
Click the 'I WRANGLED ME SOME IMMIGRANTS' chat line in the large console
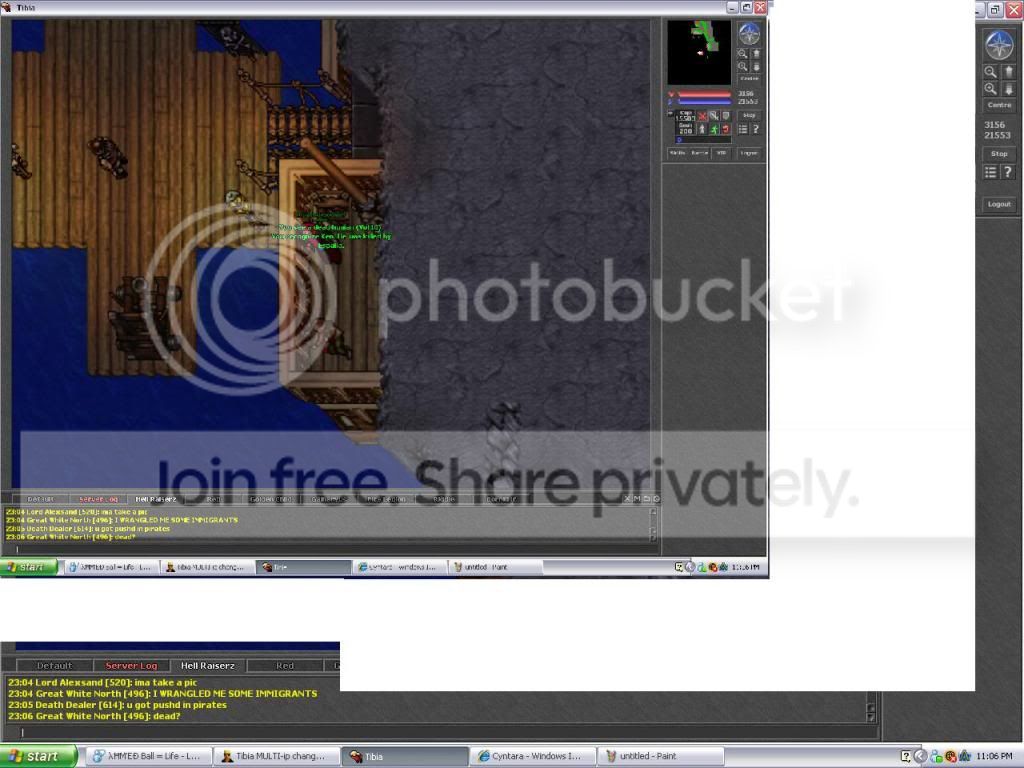pos(163,694)
